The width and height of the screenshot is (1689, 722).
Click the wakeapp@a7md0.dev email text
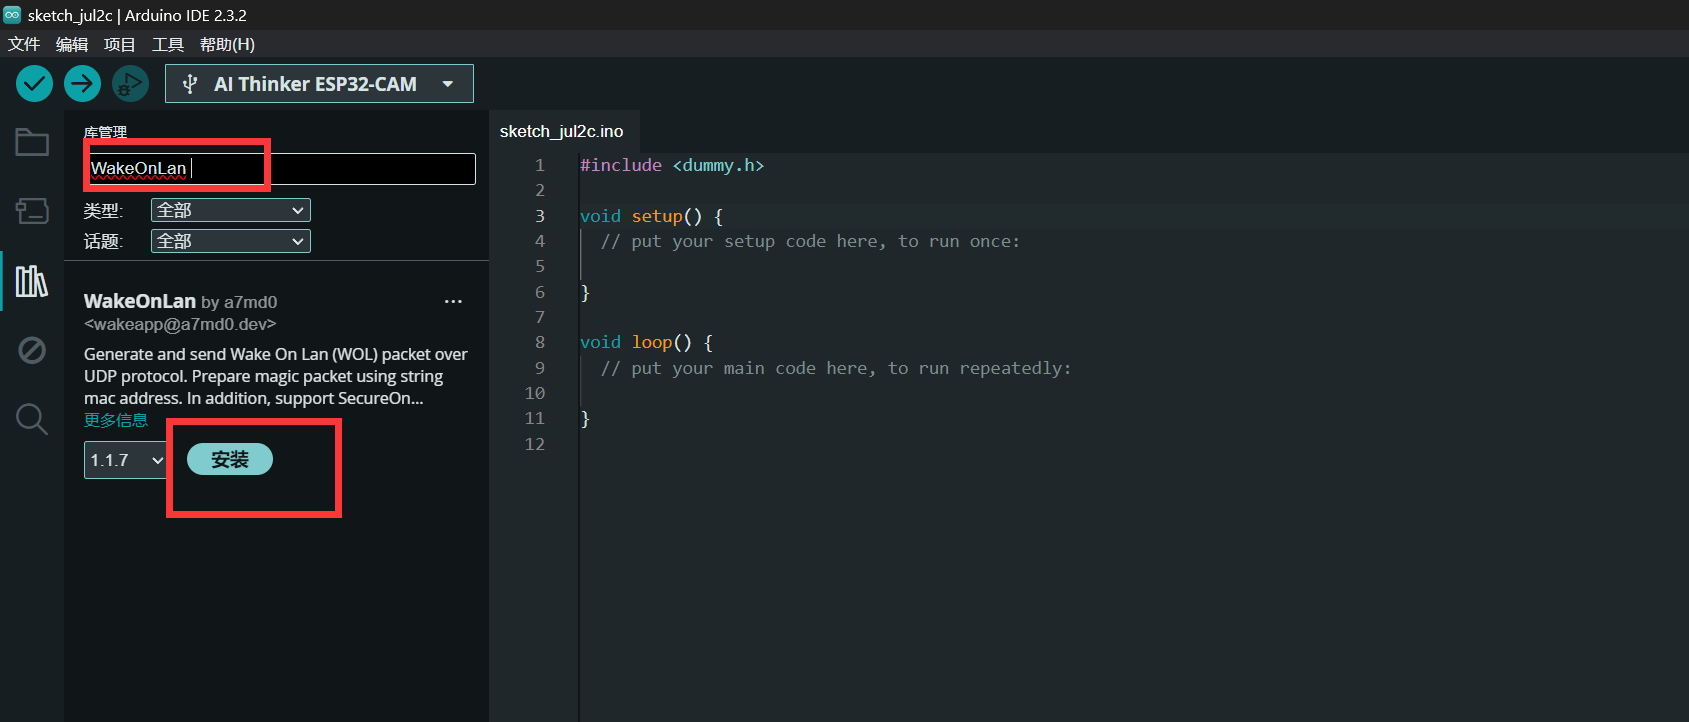click(x=180, y=324)
